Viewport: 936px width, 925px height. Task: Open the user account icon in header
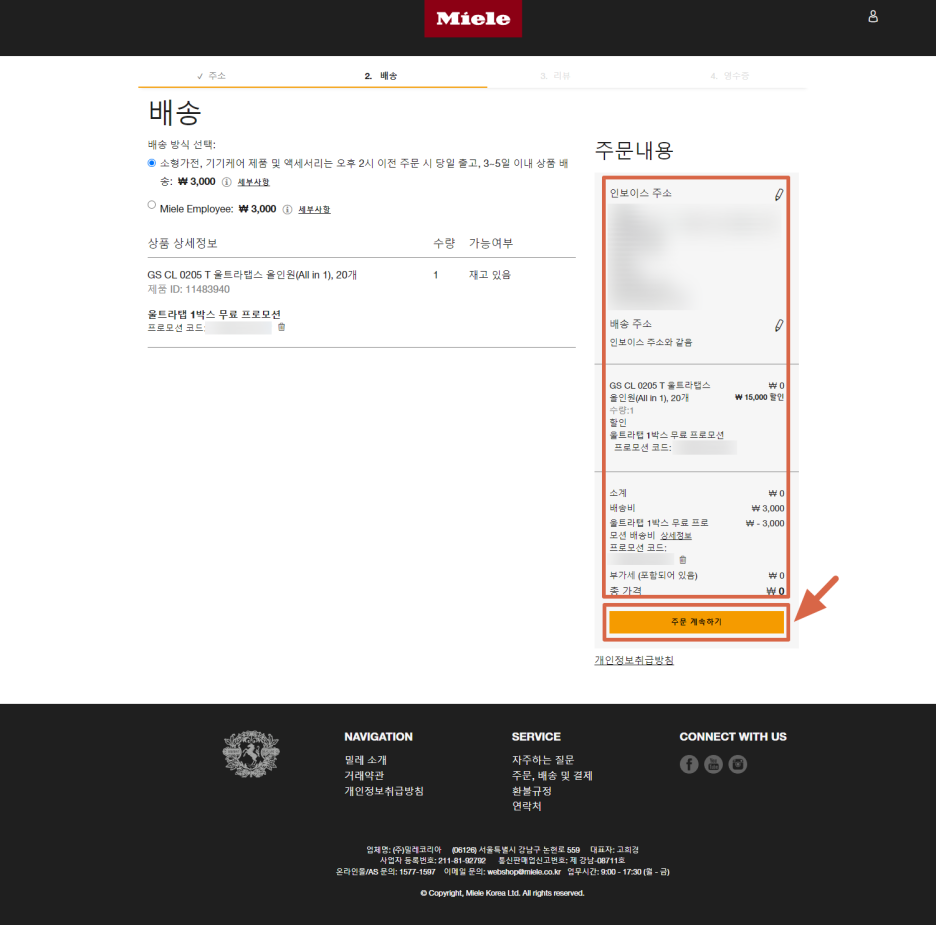873,17
